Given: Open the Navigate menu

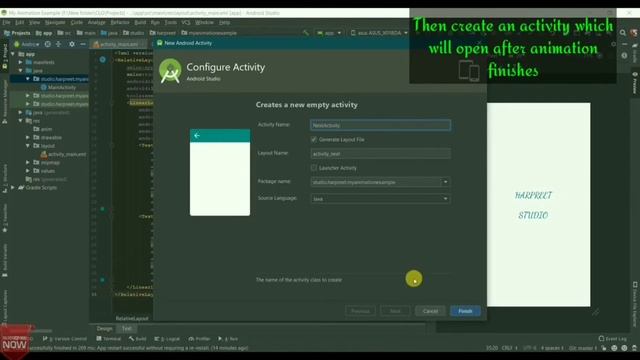Looking at the screenshot, I should pyautogui.click(x=55, y=22).
